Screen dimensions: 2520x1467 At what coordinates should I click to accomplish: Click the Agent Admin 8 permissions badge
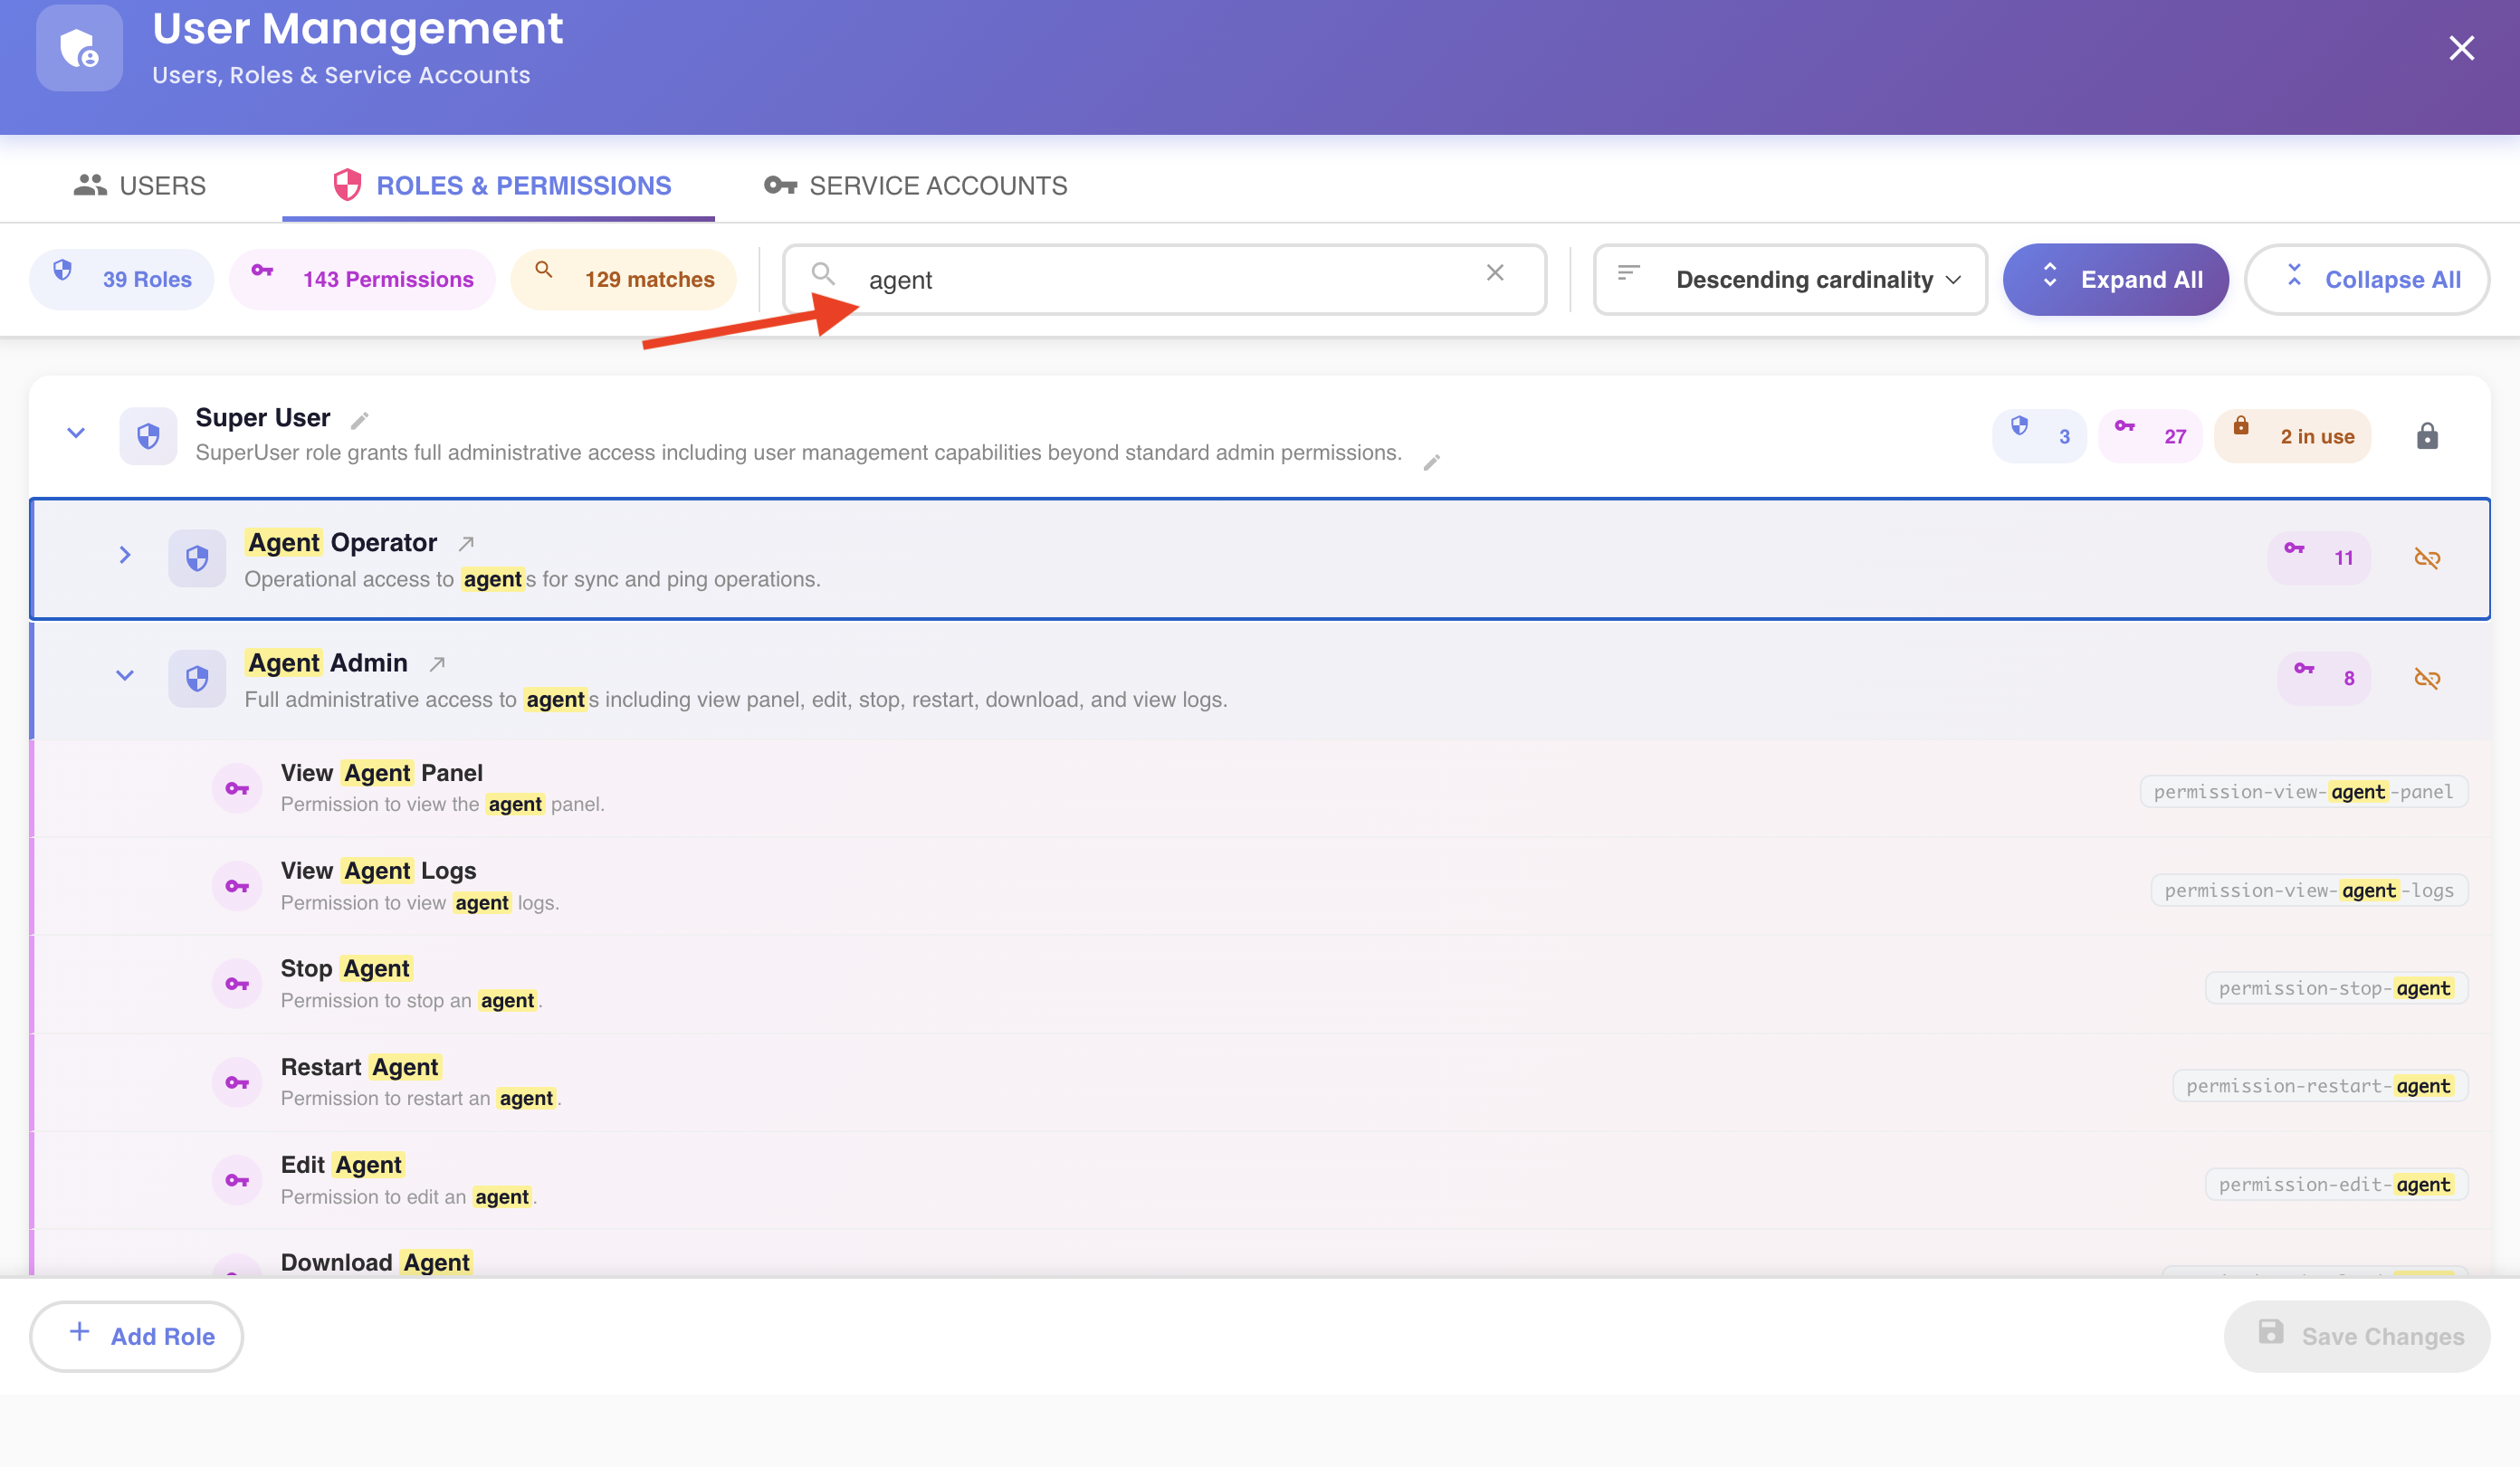click(2324, 677)
